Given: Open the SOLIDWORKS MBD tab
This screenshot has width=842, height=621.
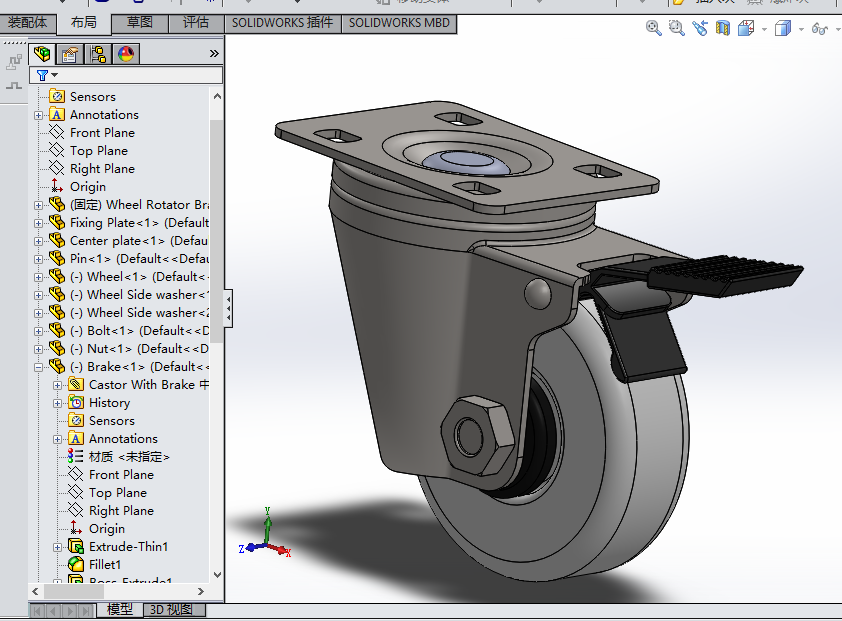Looking at the screenshot, I should tap(400, 22).
